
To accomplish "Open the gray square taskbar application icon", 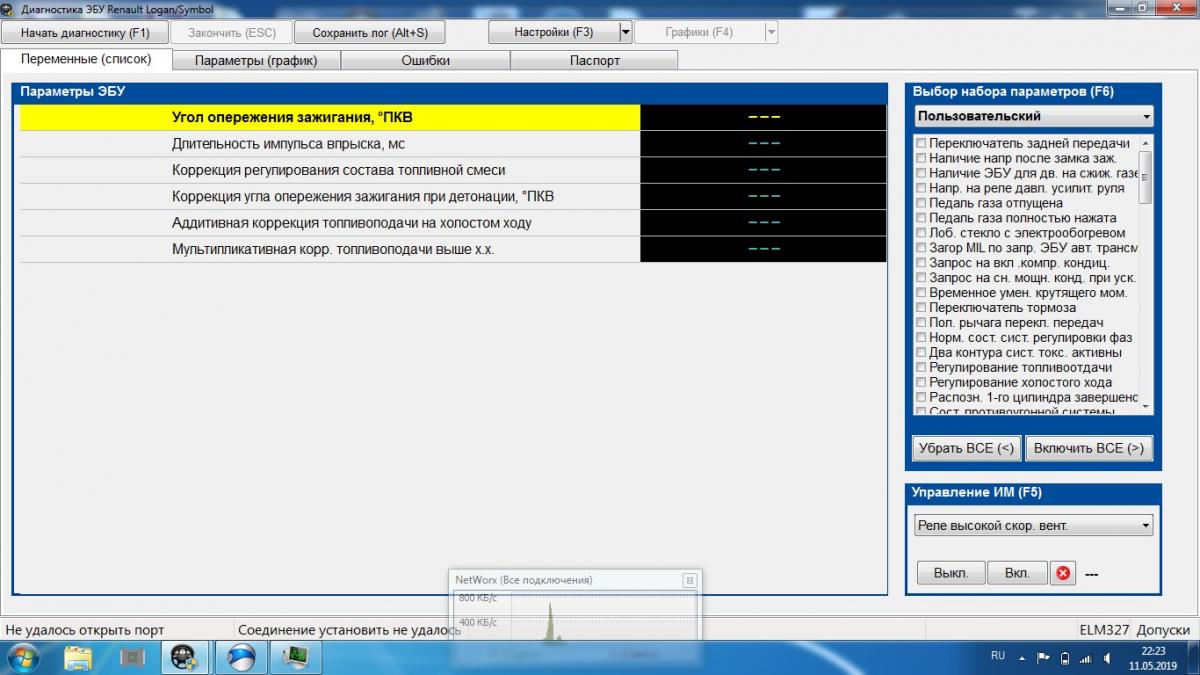I will point(132,657).
